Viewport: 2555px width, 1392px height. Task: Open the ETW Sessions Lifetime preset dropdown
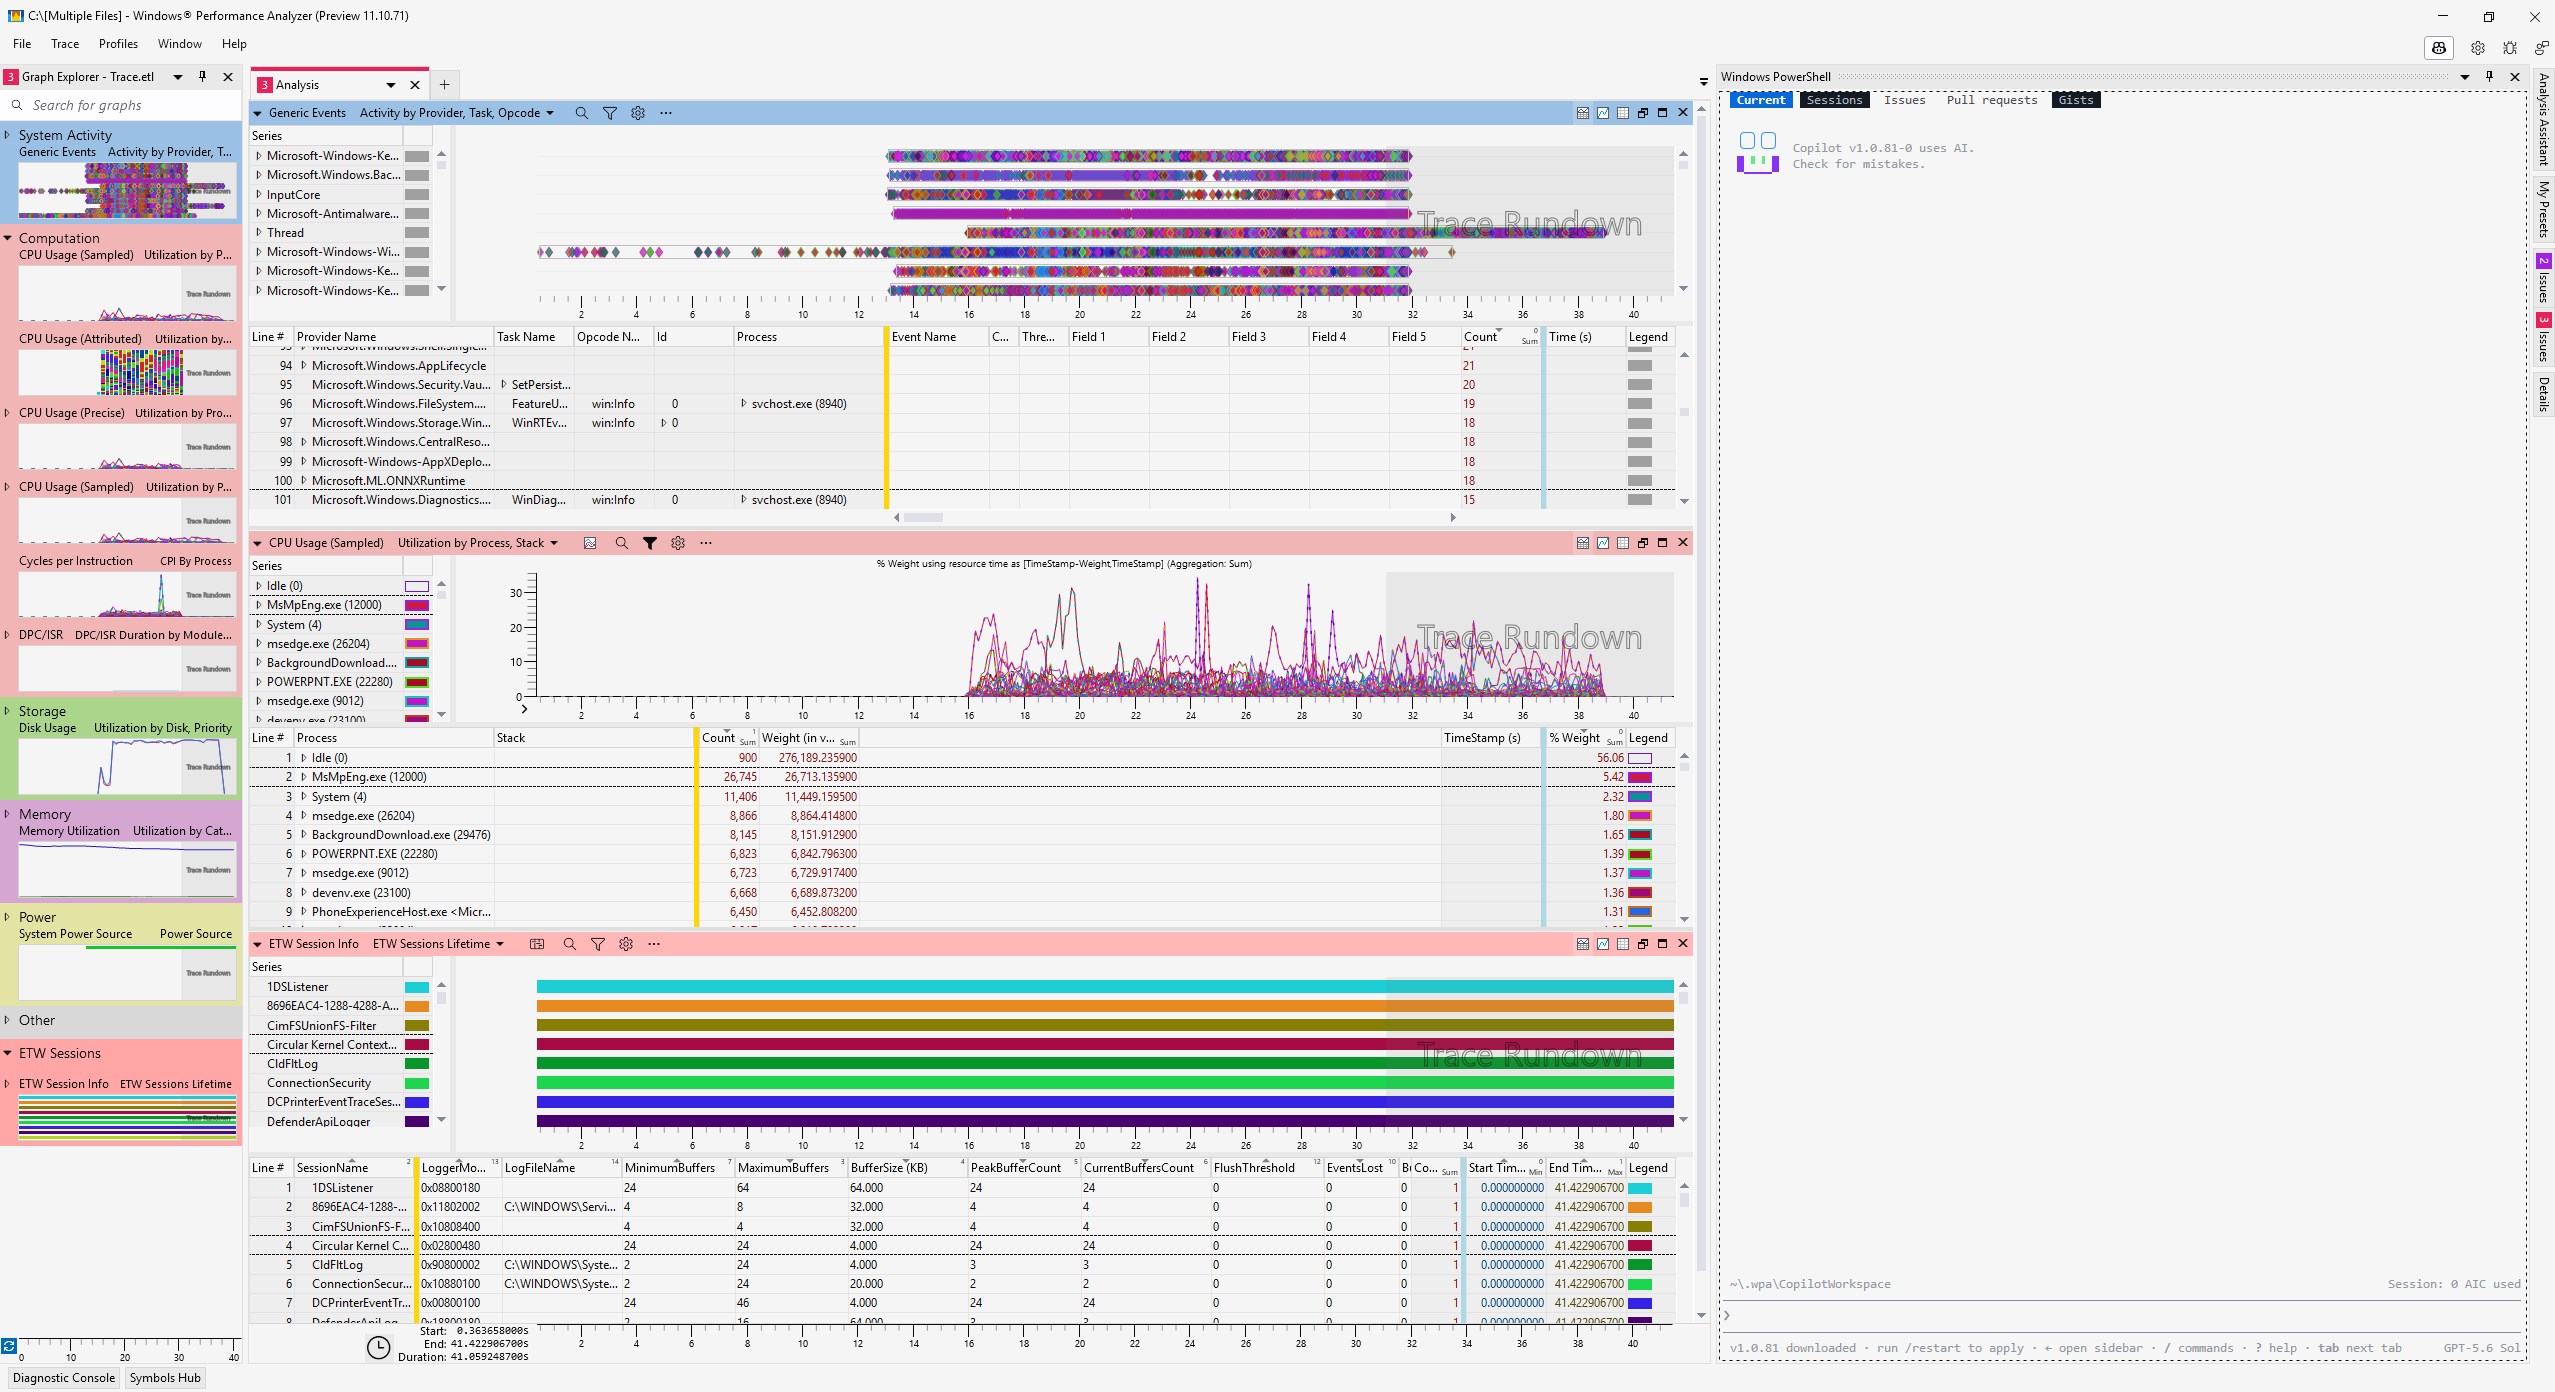point(500,944)
